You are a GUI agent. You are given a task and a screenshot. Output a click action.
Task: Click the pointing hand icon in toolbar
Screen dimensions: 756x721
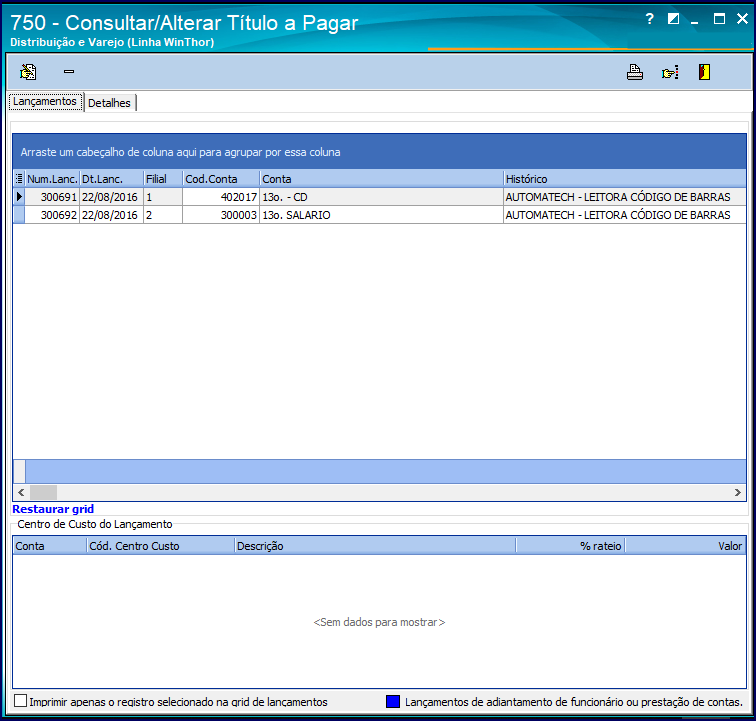pyautogui.click(x=670, y=72)
